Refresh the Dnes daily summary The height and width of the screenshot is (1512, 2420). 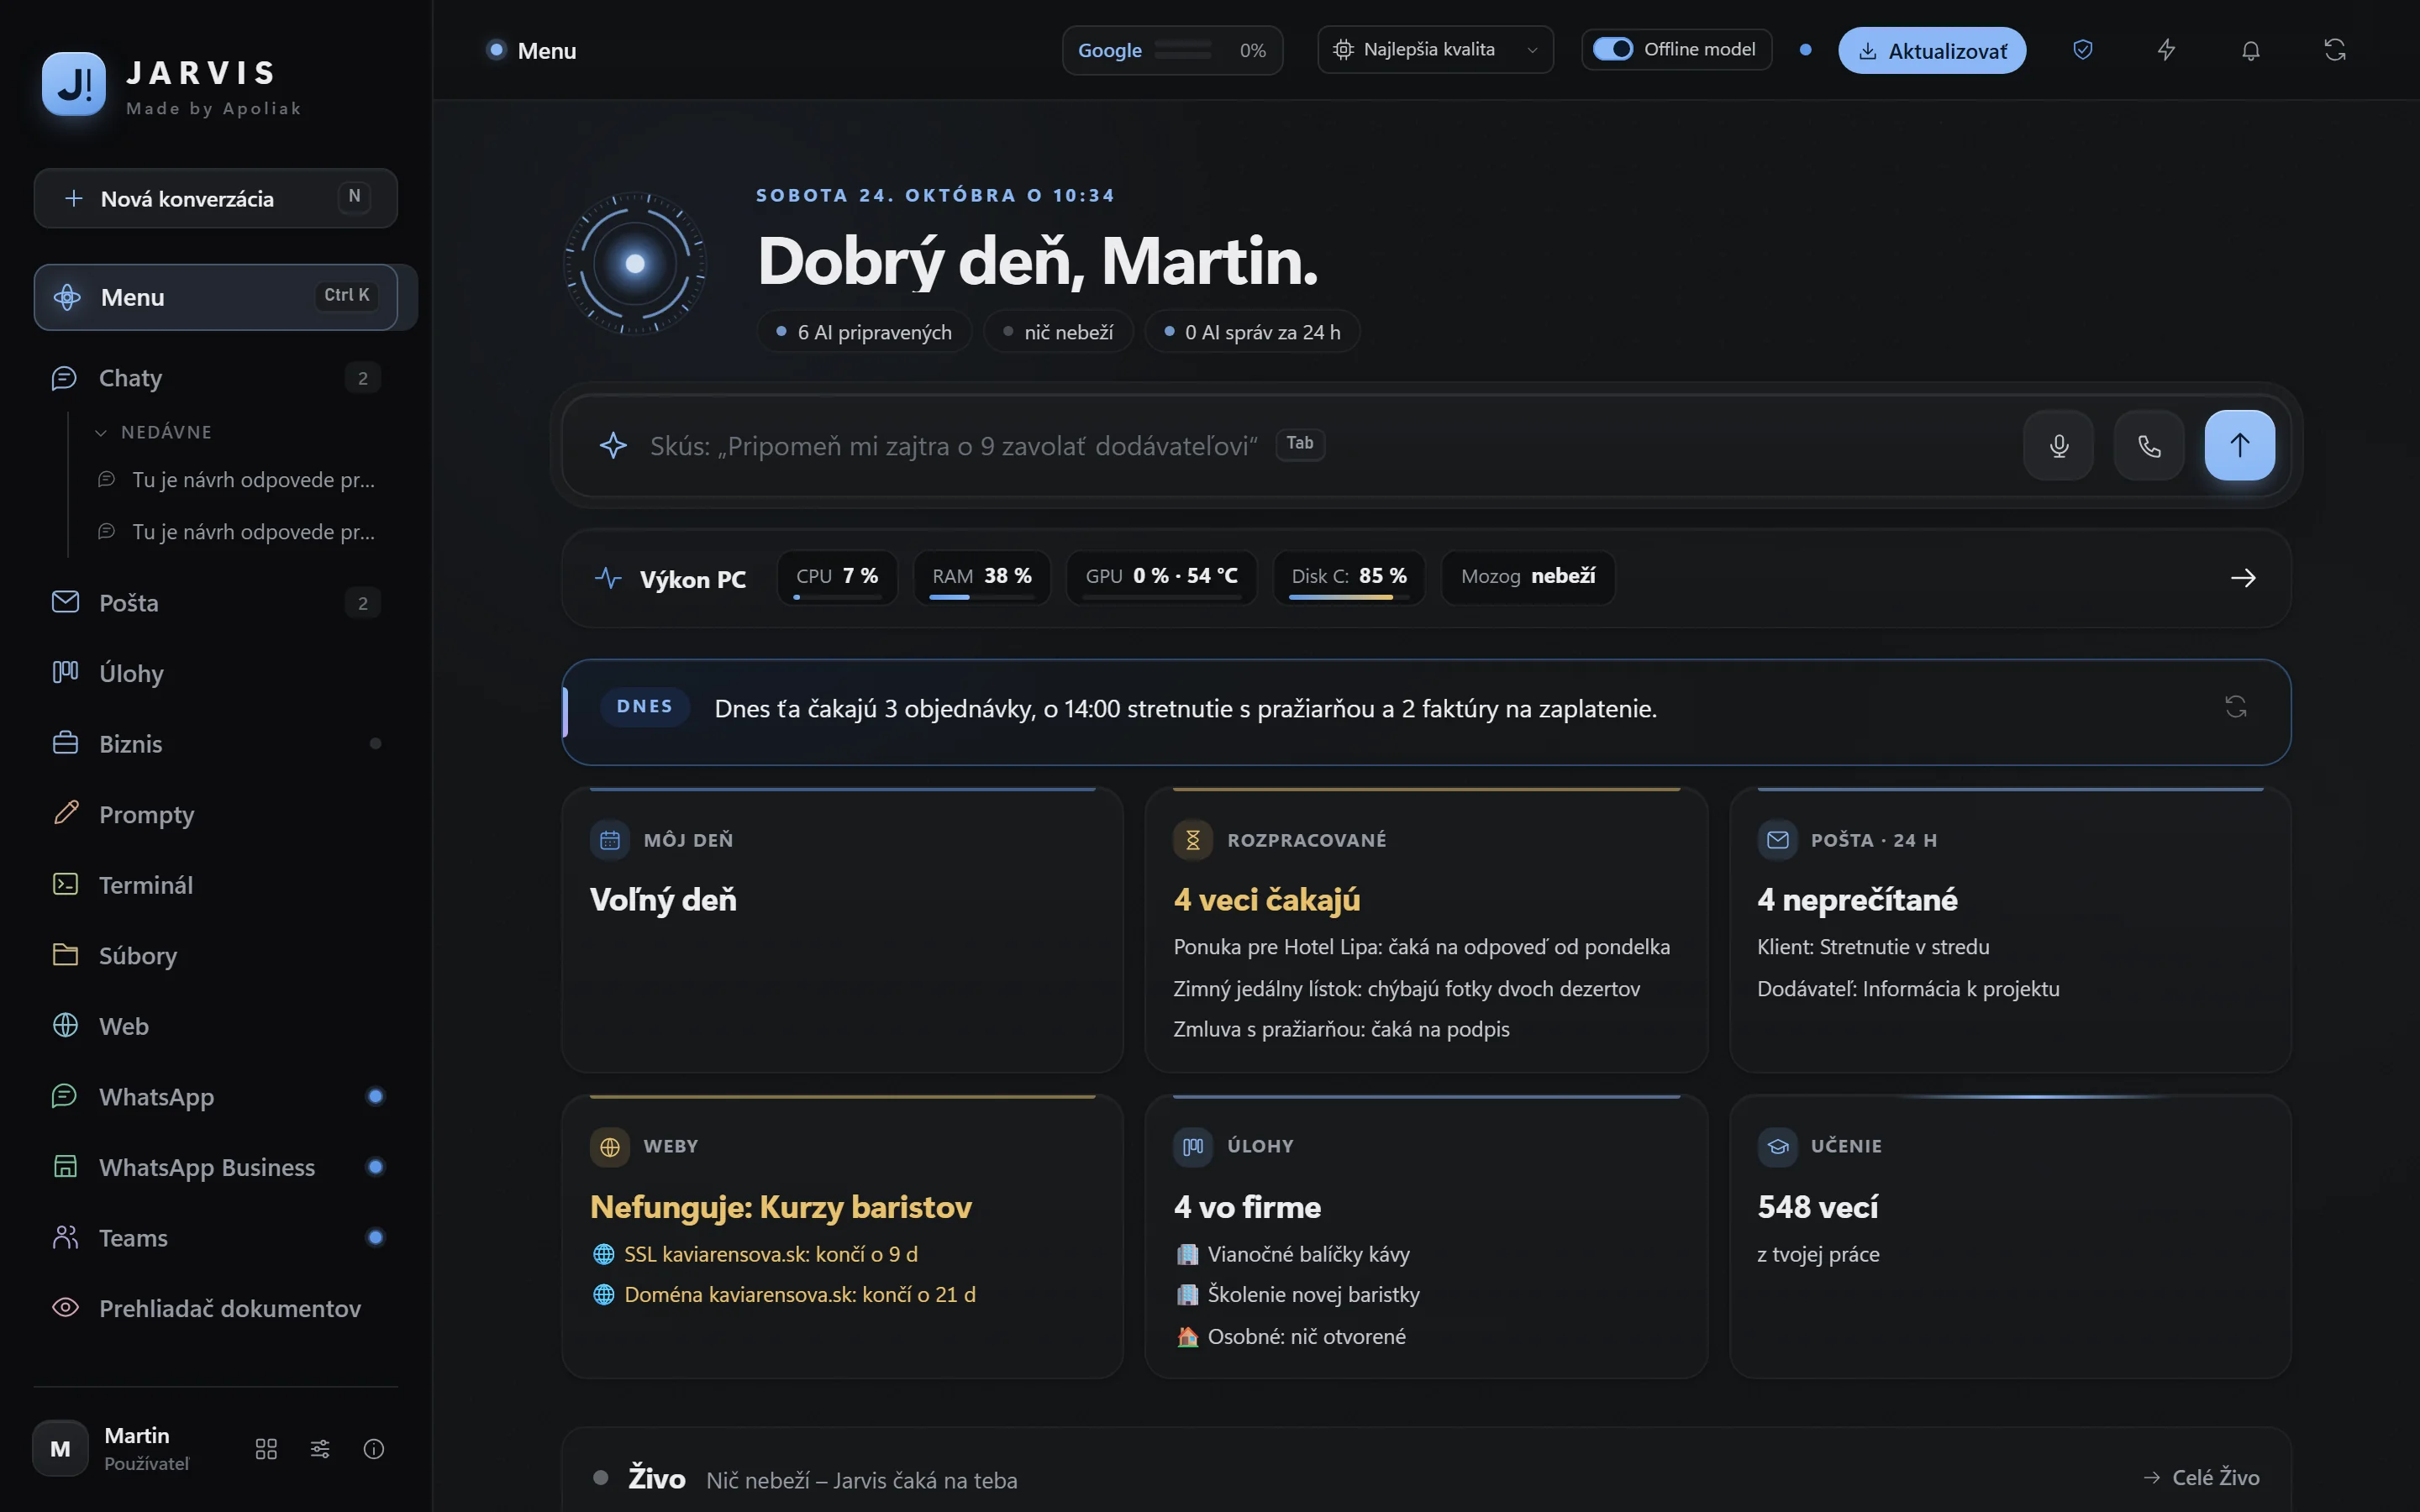[2236, 707]
